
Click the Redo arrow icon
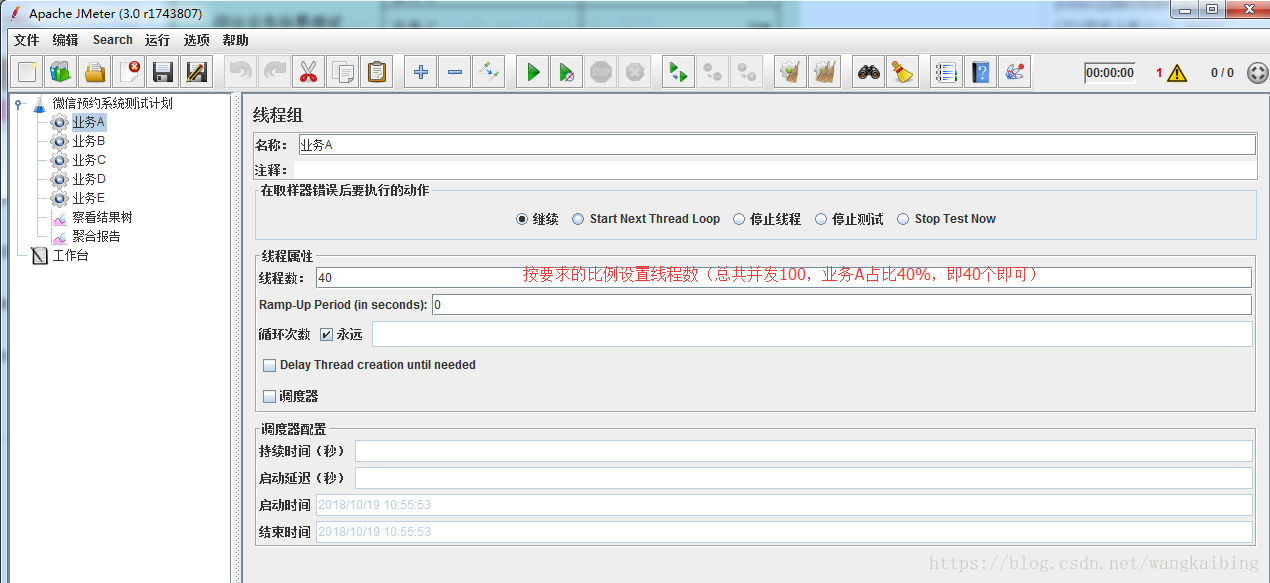pyautogui.click(x=274, y=72)
